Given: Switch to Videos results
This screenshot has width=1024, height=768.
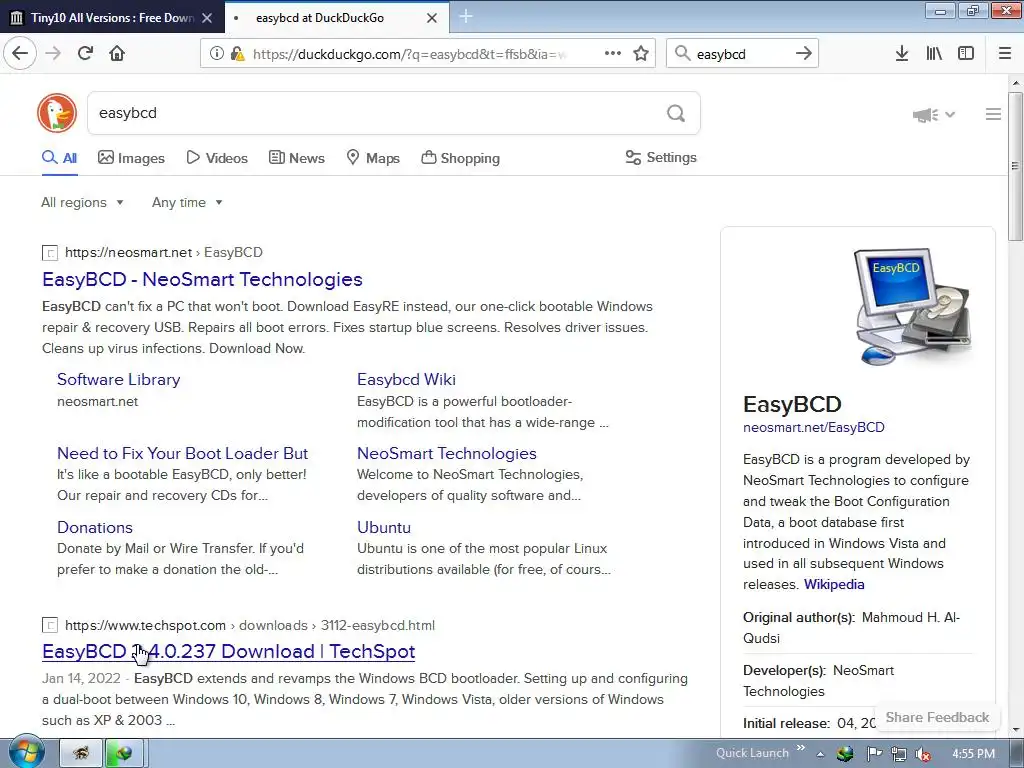Looking at the screenshot, I should click(217, 158).
